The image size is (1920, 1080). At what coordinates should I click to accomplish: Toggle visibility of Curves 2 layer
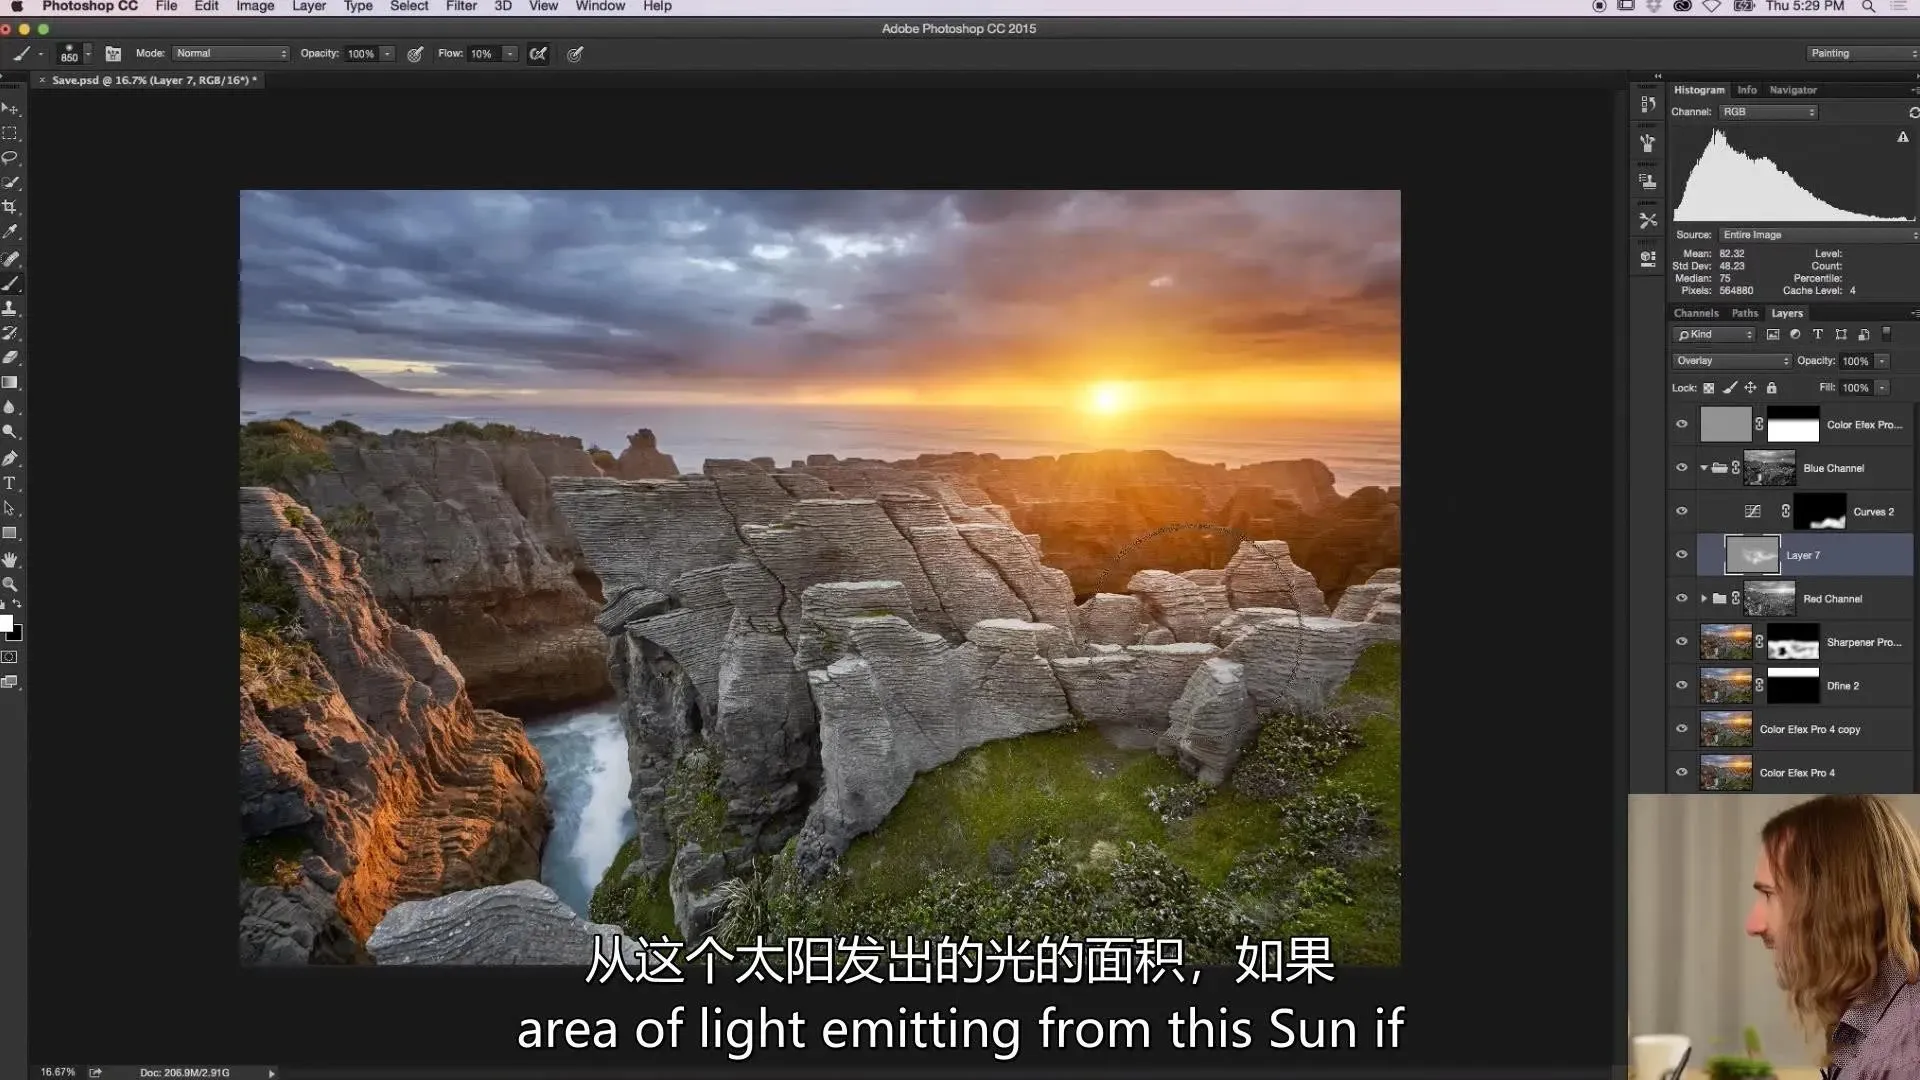click(x=1681, y=511)
